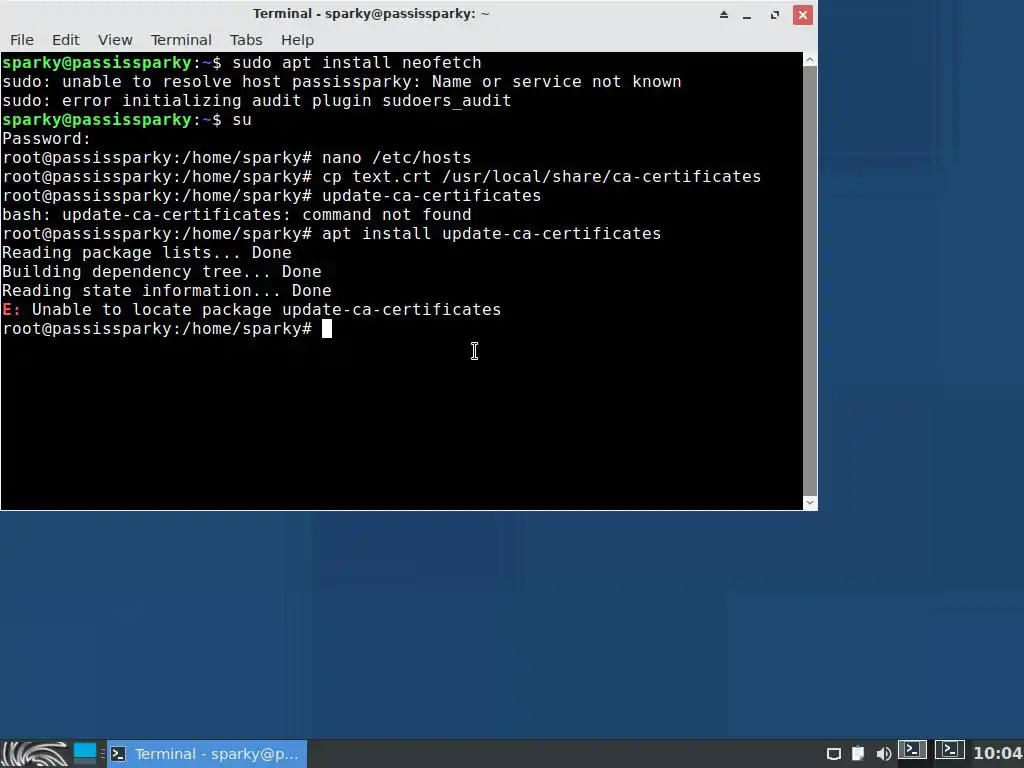Click the second terminal tray icon
The height and width of the screenshot is (768, 1024).
(x=950, y=750)
